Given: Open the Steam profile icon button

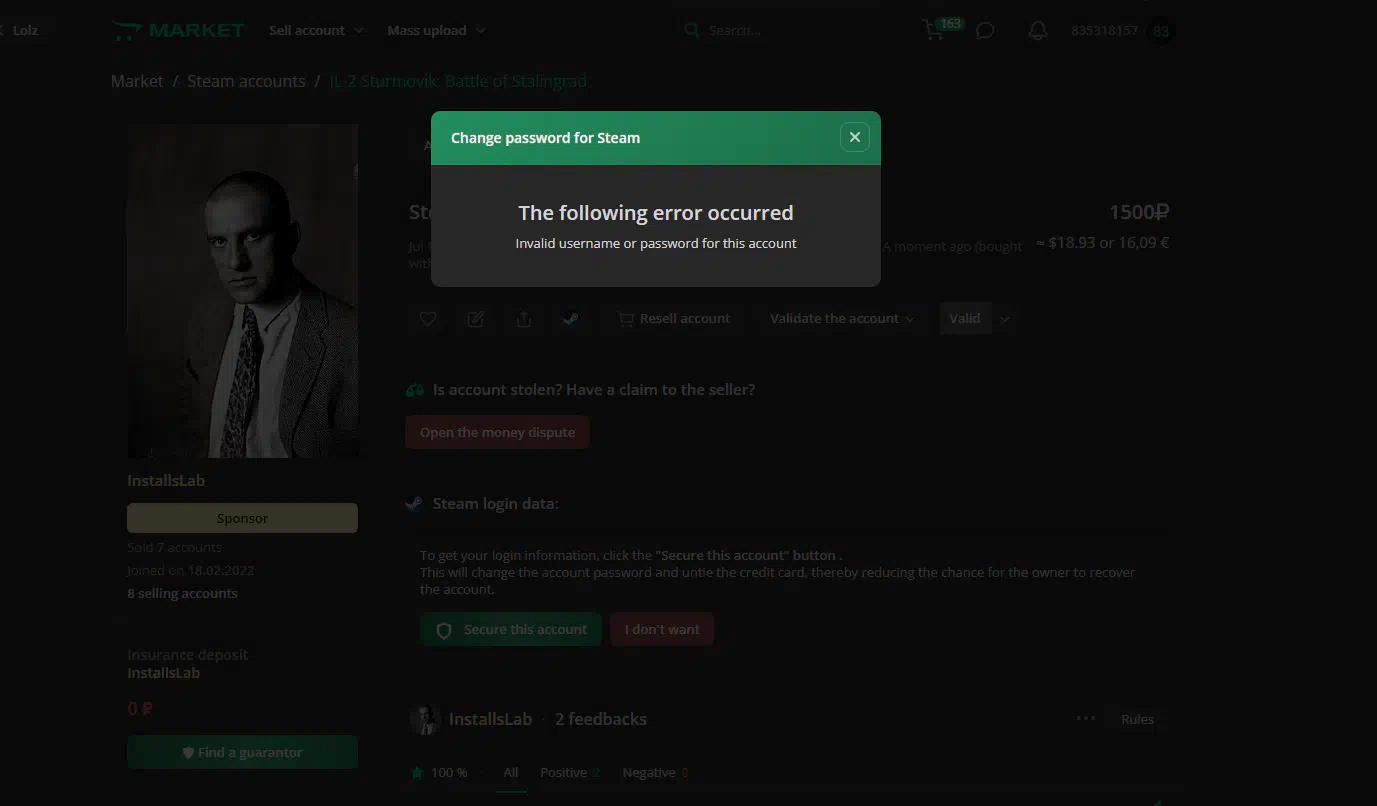Looking at the screenshot, I should [570, 319].
